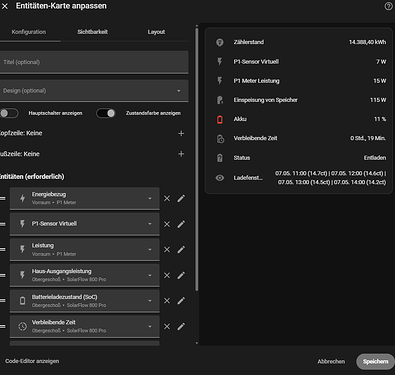Image resolution: width=395 pixels, height=375 pixels.
Task: Edit the Haus-Ausgangsleistung entity with pencil
Action: click(181, 275)
